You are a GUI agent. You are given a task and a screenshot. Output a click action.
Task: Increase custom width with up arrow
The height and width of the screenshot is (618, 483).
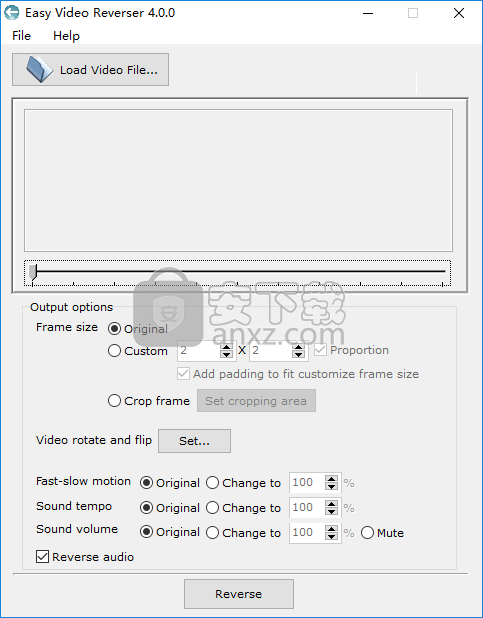[227, 347]
